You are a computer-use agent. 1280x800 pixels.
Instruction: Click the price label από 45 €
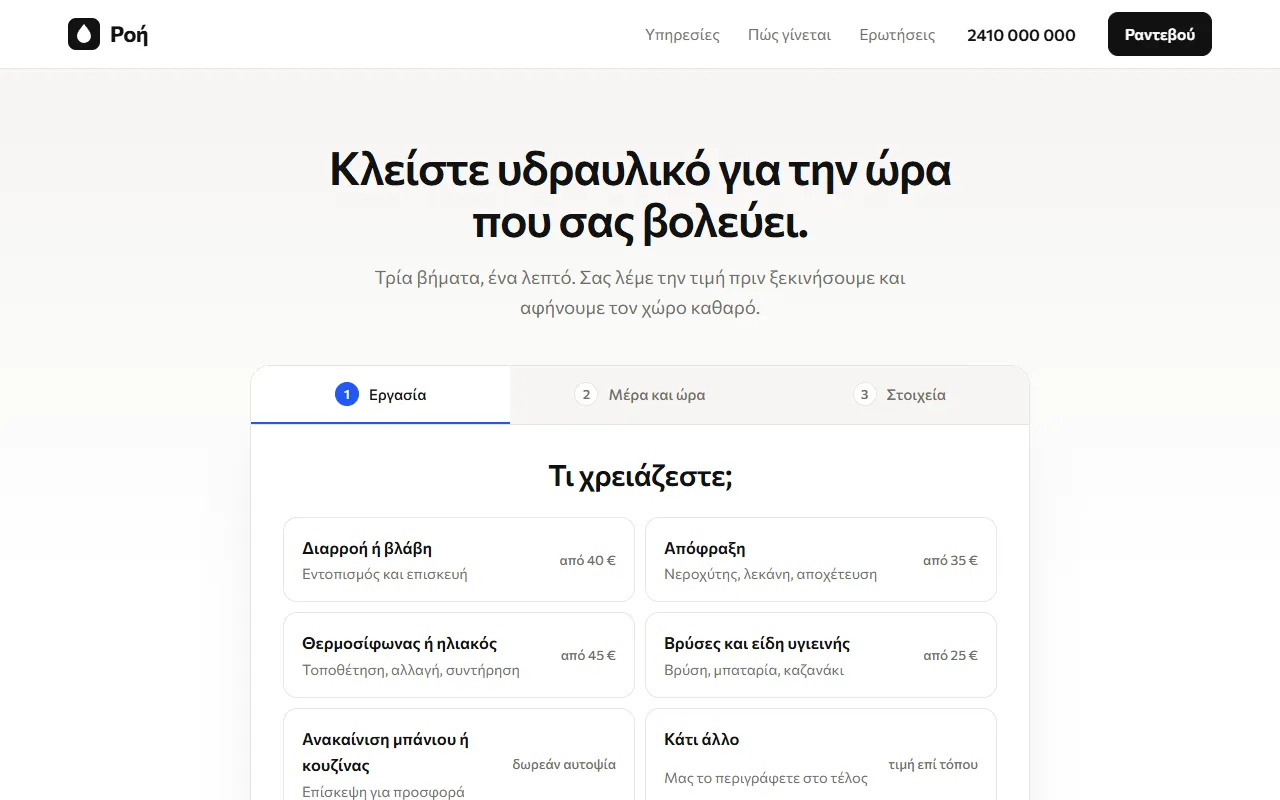click(588, 655)
